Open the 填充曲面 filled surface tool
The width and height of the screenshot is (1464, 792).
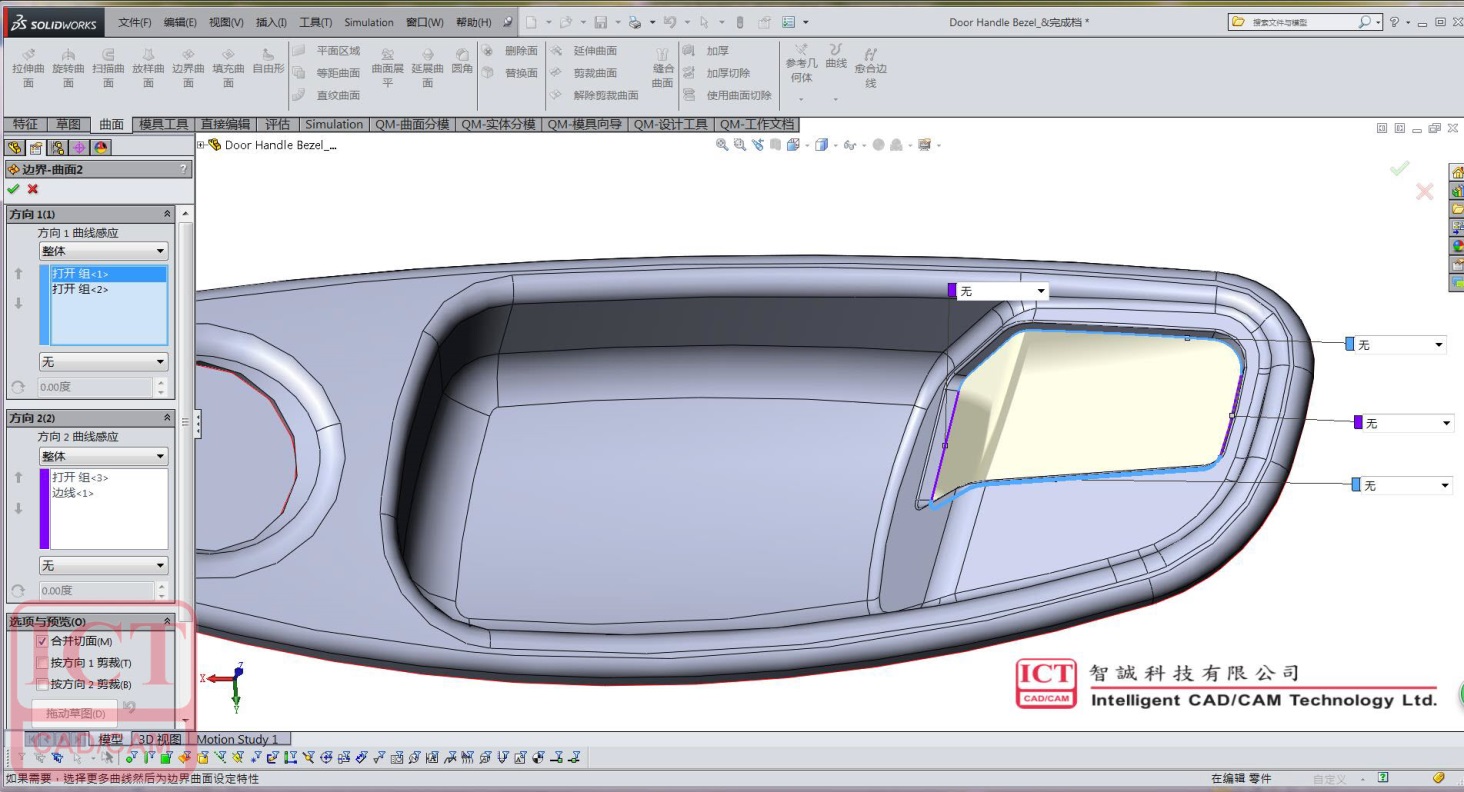pyautogui.click(x=228, y=66)
